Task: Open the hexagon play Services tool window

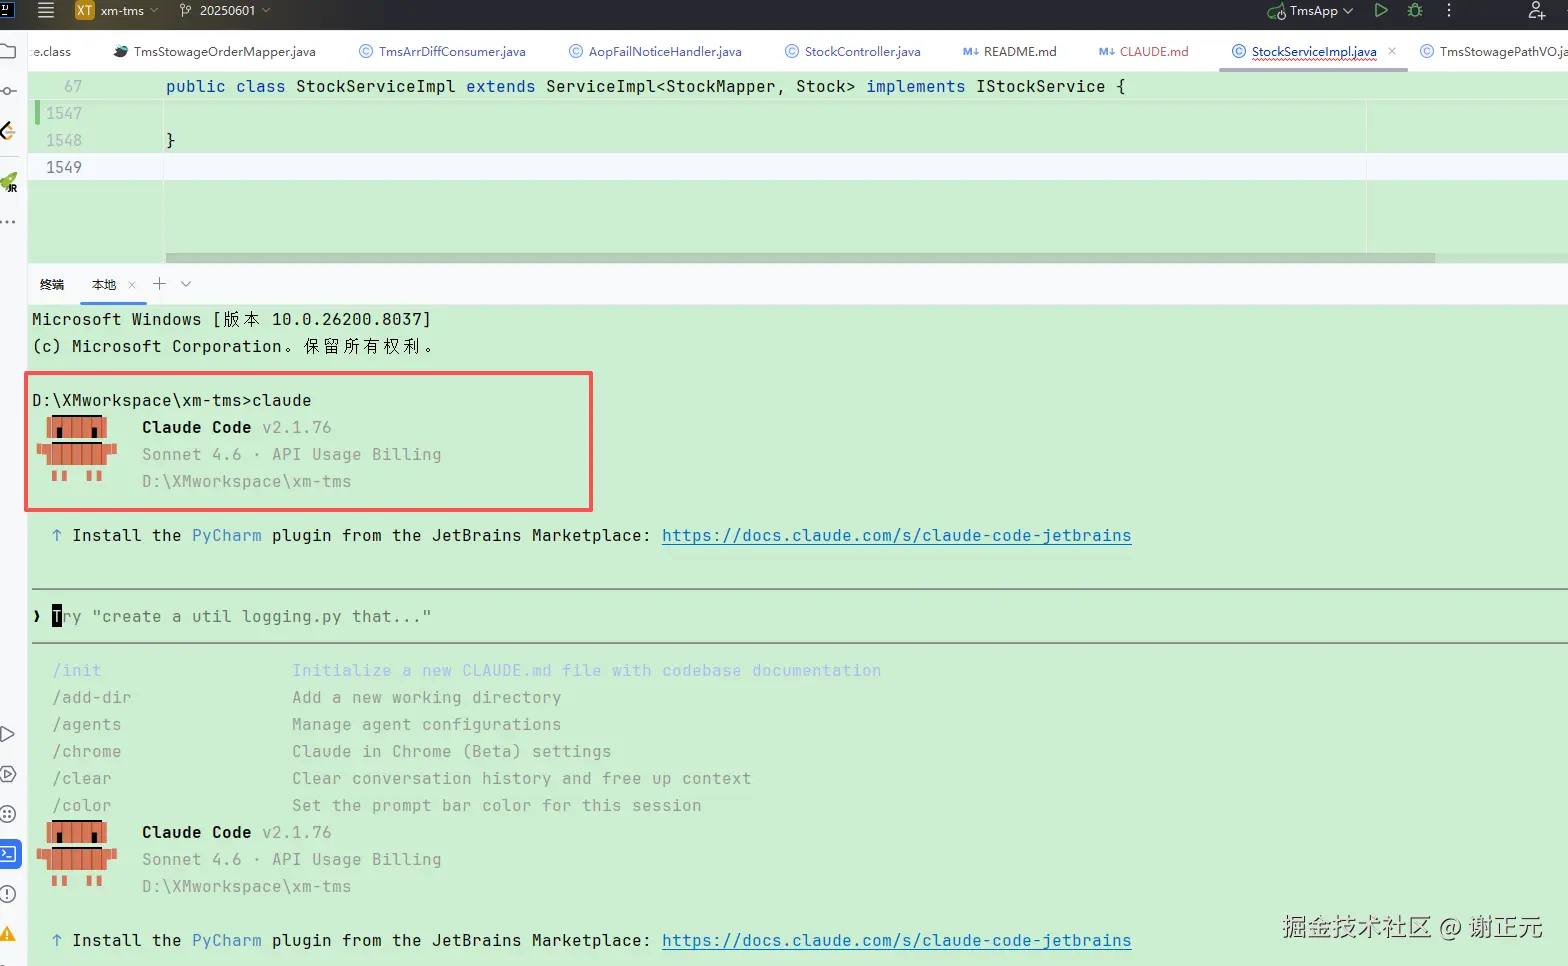Action: [x=8, y=774]
